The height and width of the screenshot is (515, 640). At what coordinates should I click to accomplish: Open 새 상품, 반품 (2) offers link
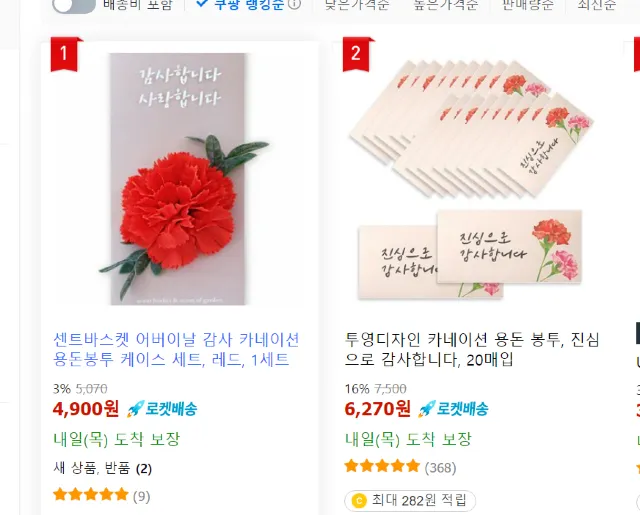(x=102, y=468)
